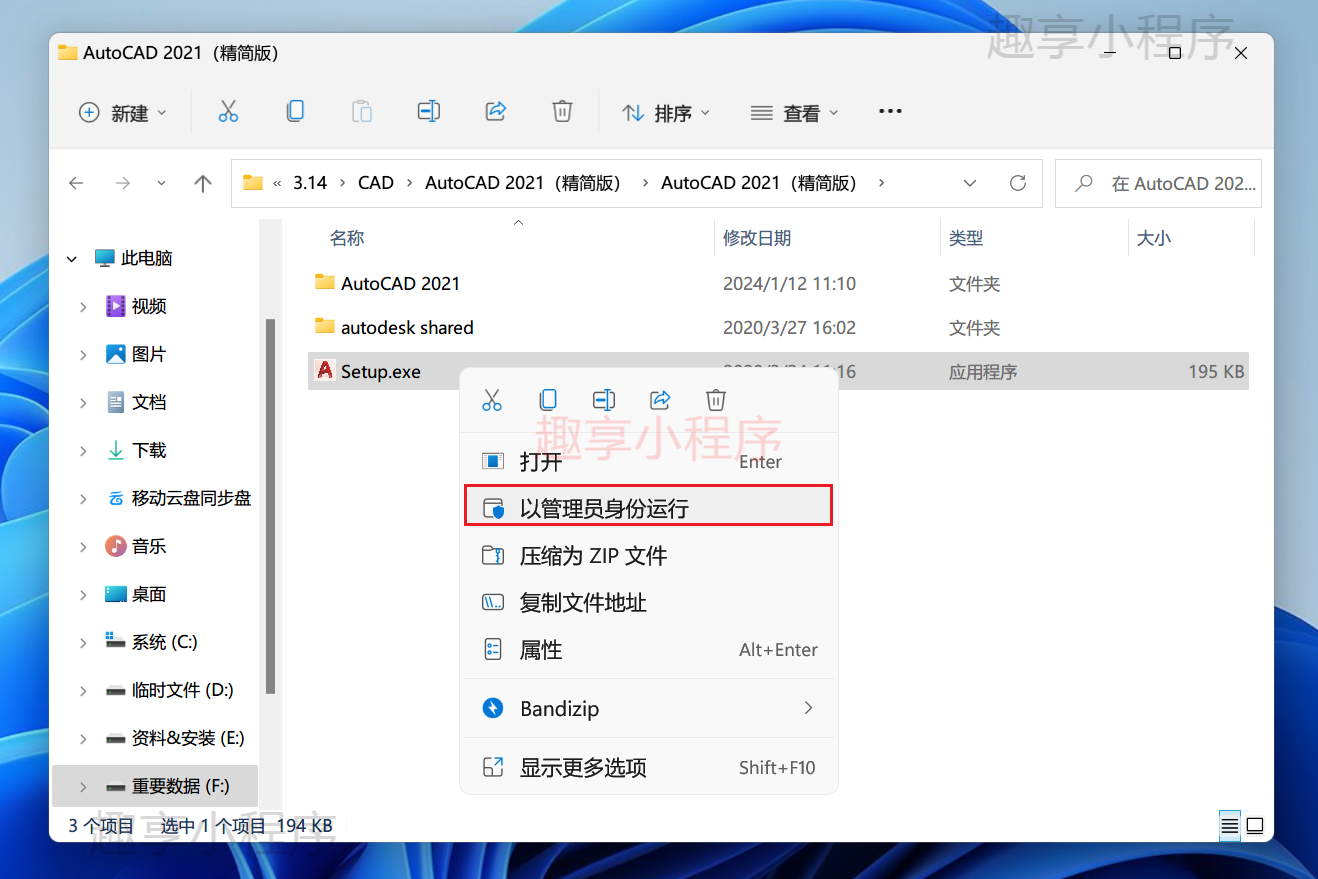This screenshot has width=1318, height=879.
Task: Go forward with the right arrow
Action: click(122, 183)
